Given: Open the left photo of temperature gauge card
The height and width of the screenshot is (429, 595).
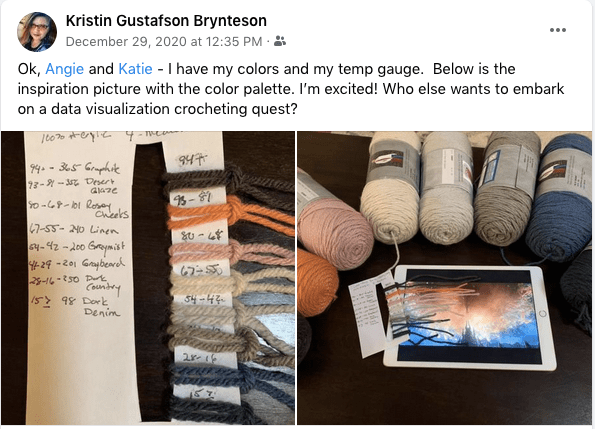Looking at the screenshot, I should point(148,278).
